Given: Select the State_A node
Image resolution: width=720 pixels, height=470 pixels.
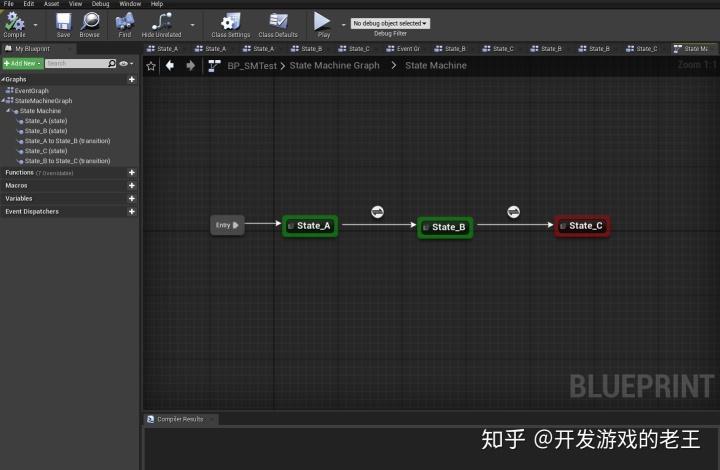Looking at the screenshot, I should [310, 226].
